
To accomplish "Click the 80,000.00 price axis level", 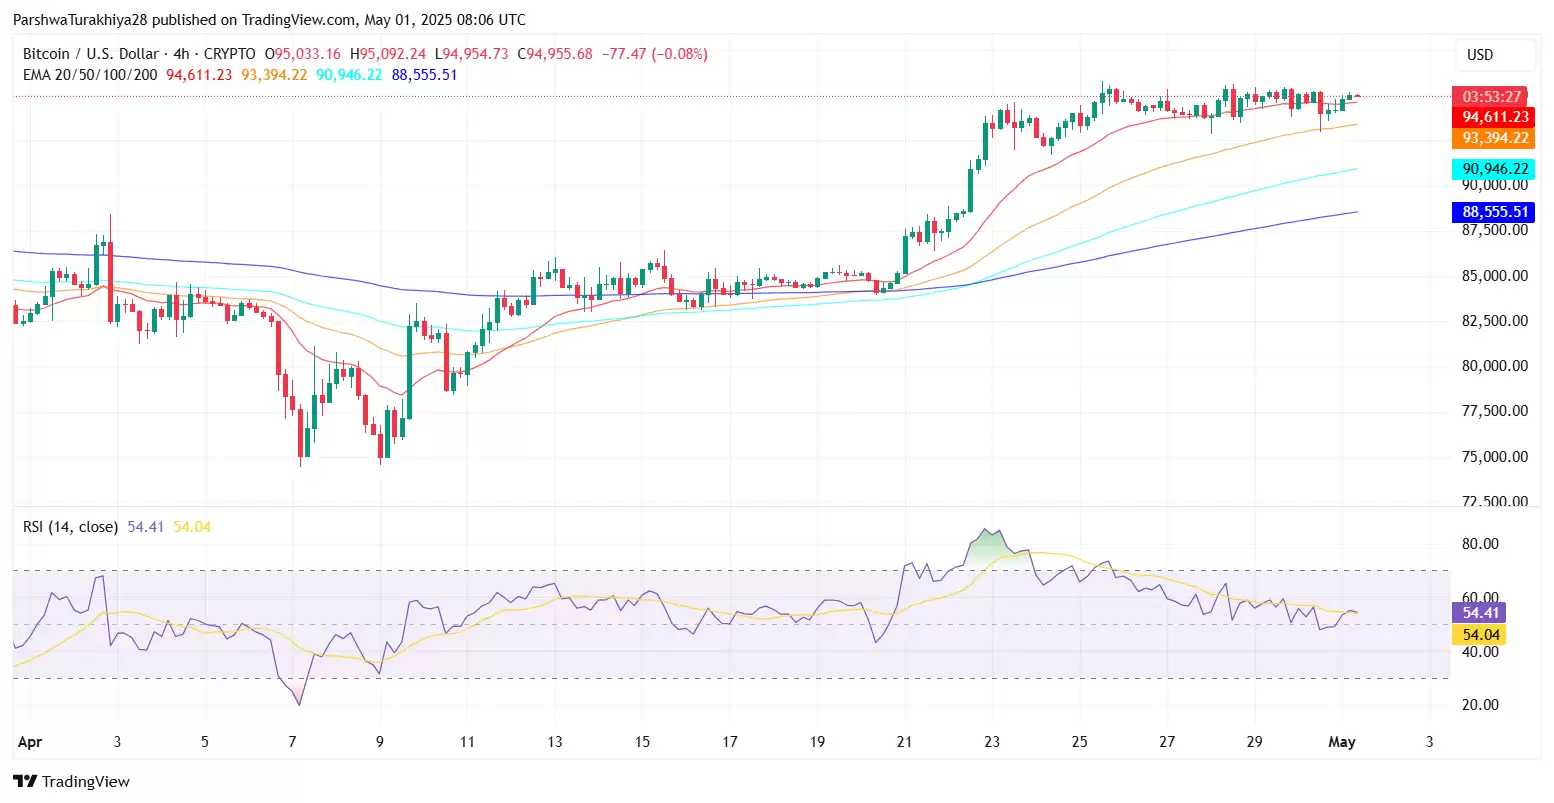I will [x=1494, y=366].
